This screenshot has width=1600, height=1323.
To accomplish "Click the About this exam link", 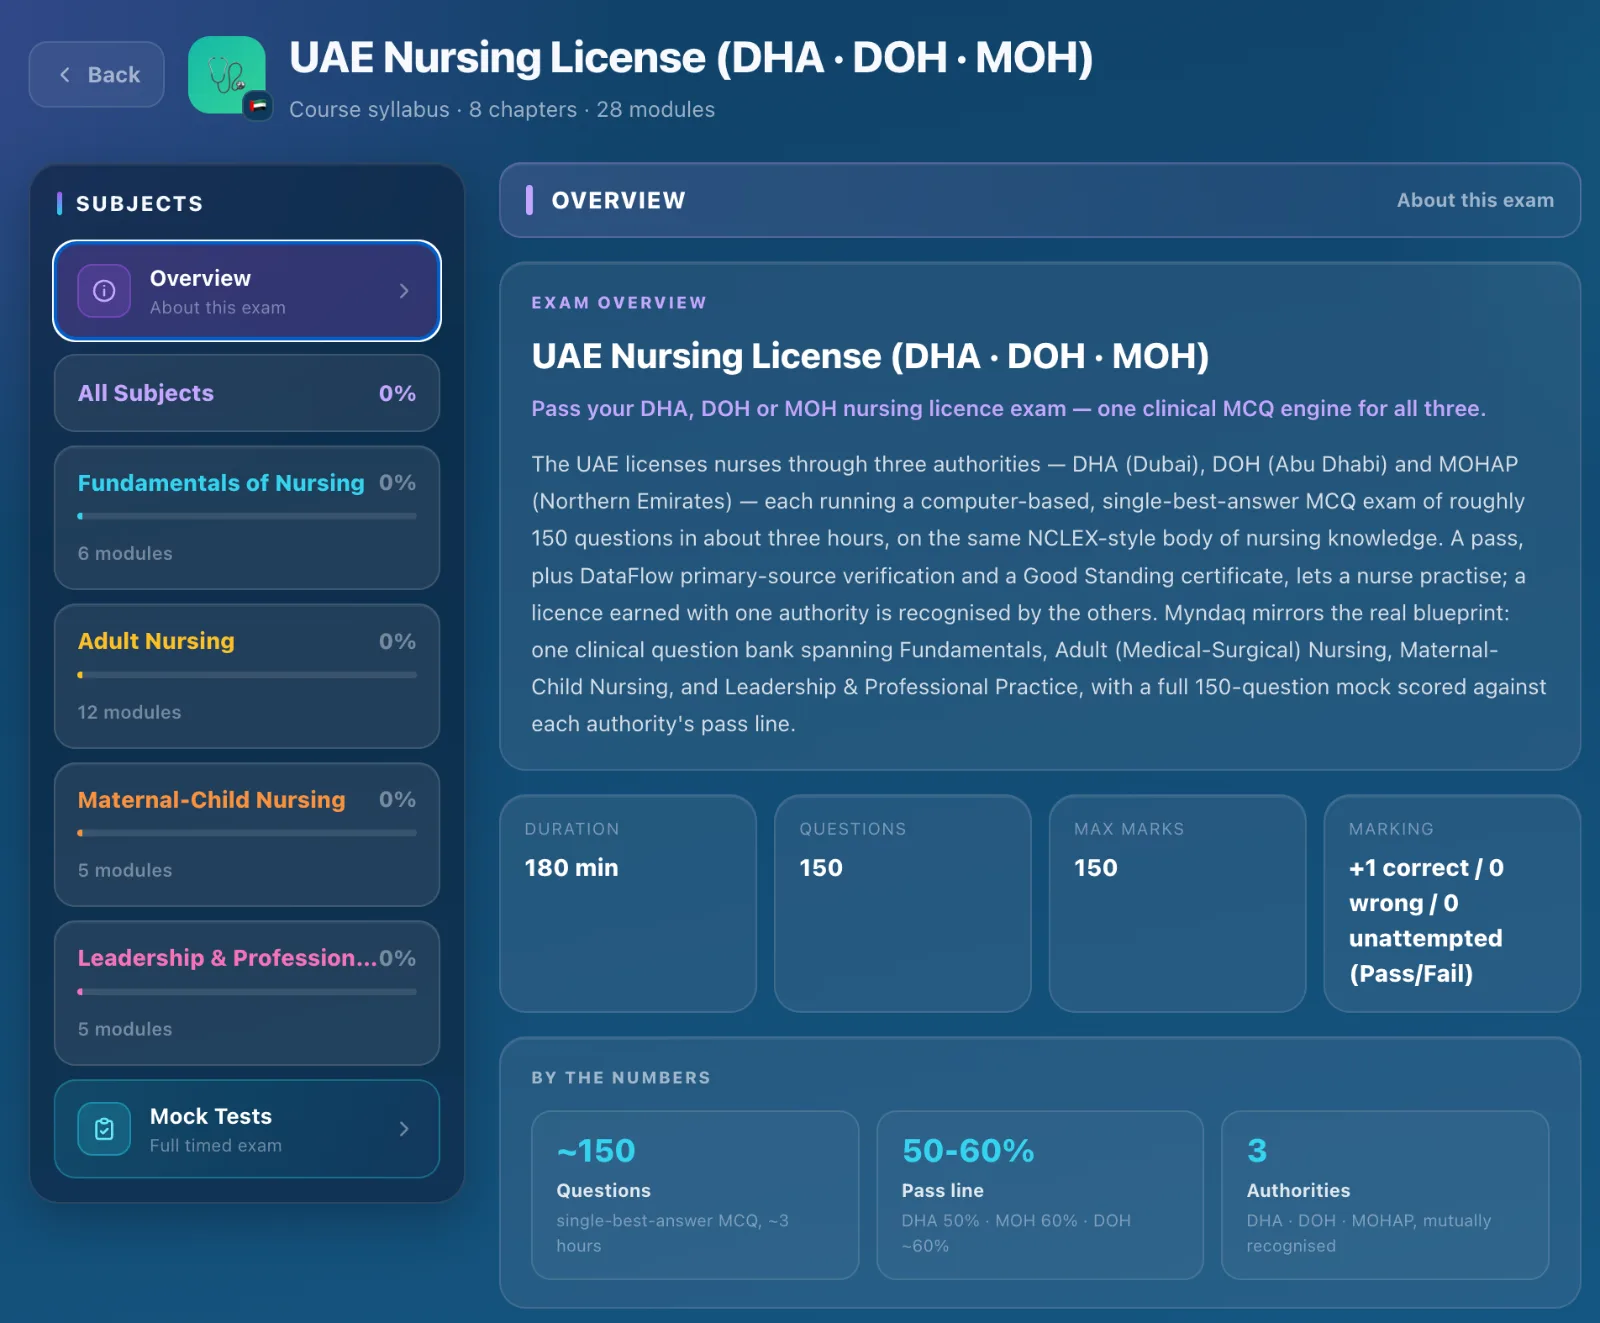I will 1475,200.
